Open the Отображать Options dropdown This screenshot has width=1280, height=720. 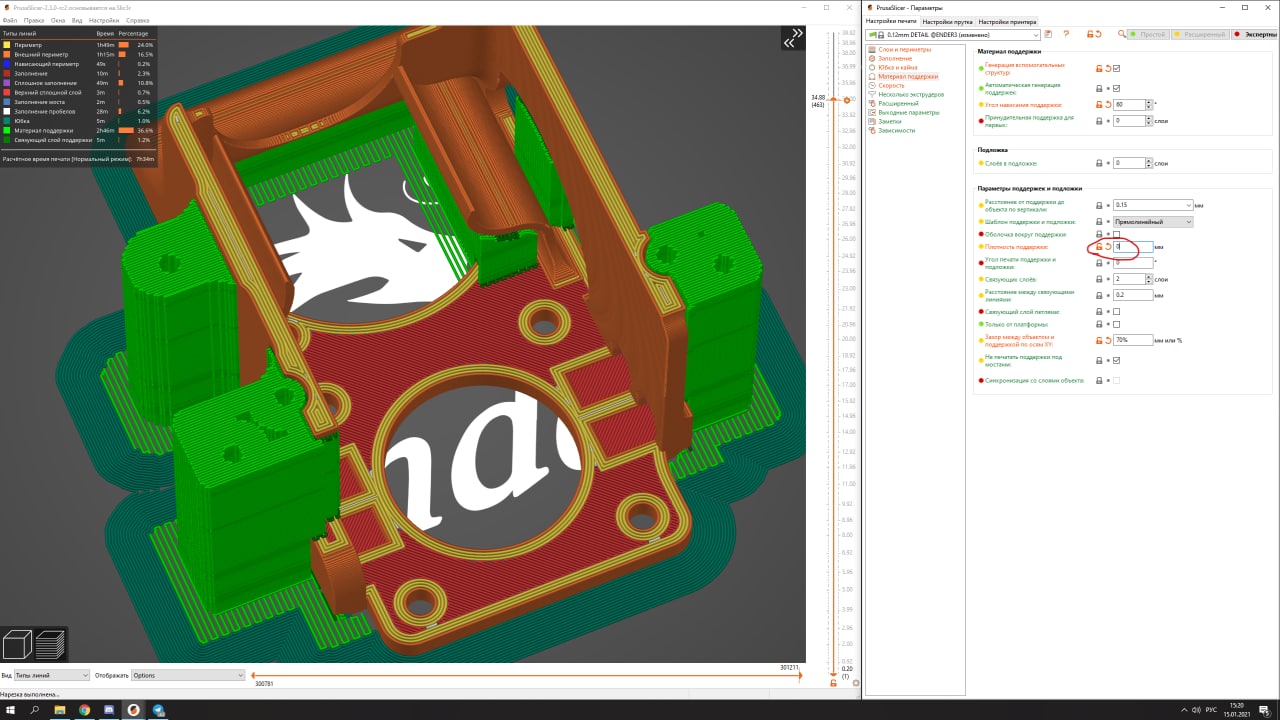(187, 675)
